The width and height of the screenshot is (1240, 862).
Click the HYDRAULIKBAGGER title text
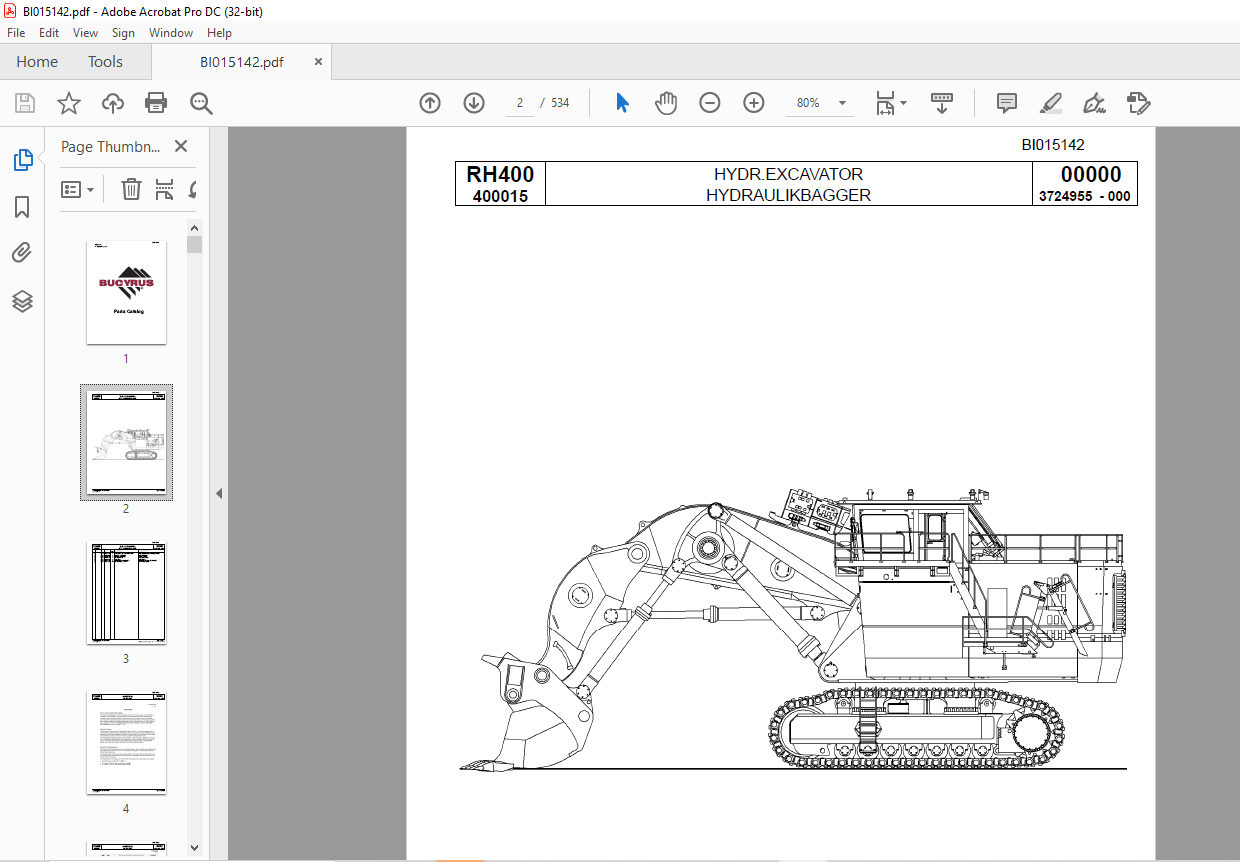pos(788,195)
